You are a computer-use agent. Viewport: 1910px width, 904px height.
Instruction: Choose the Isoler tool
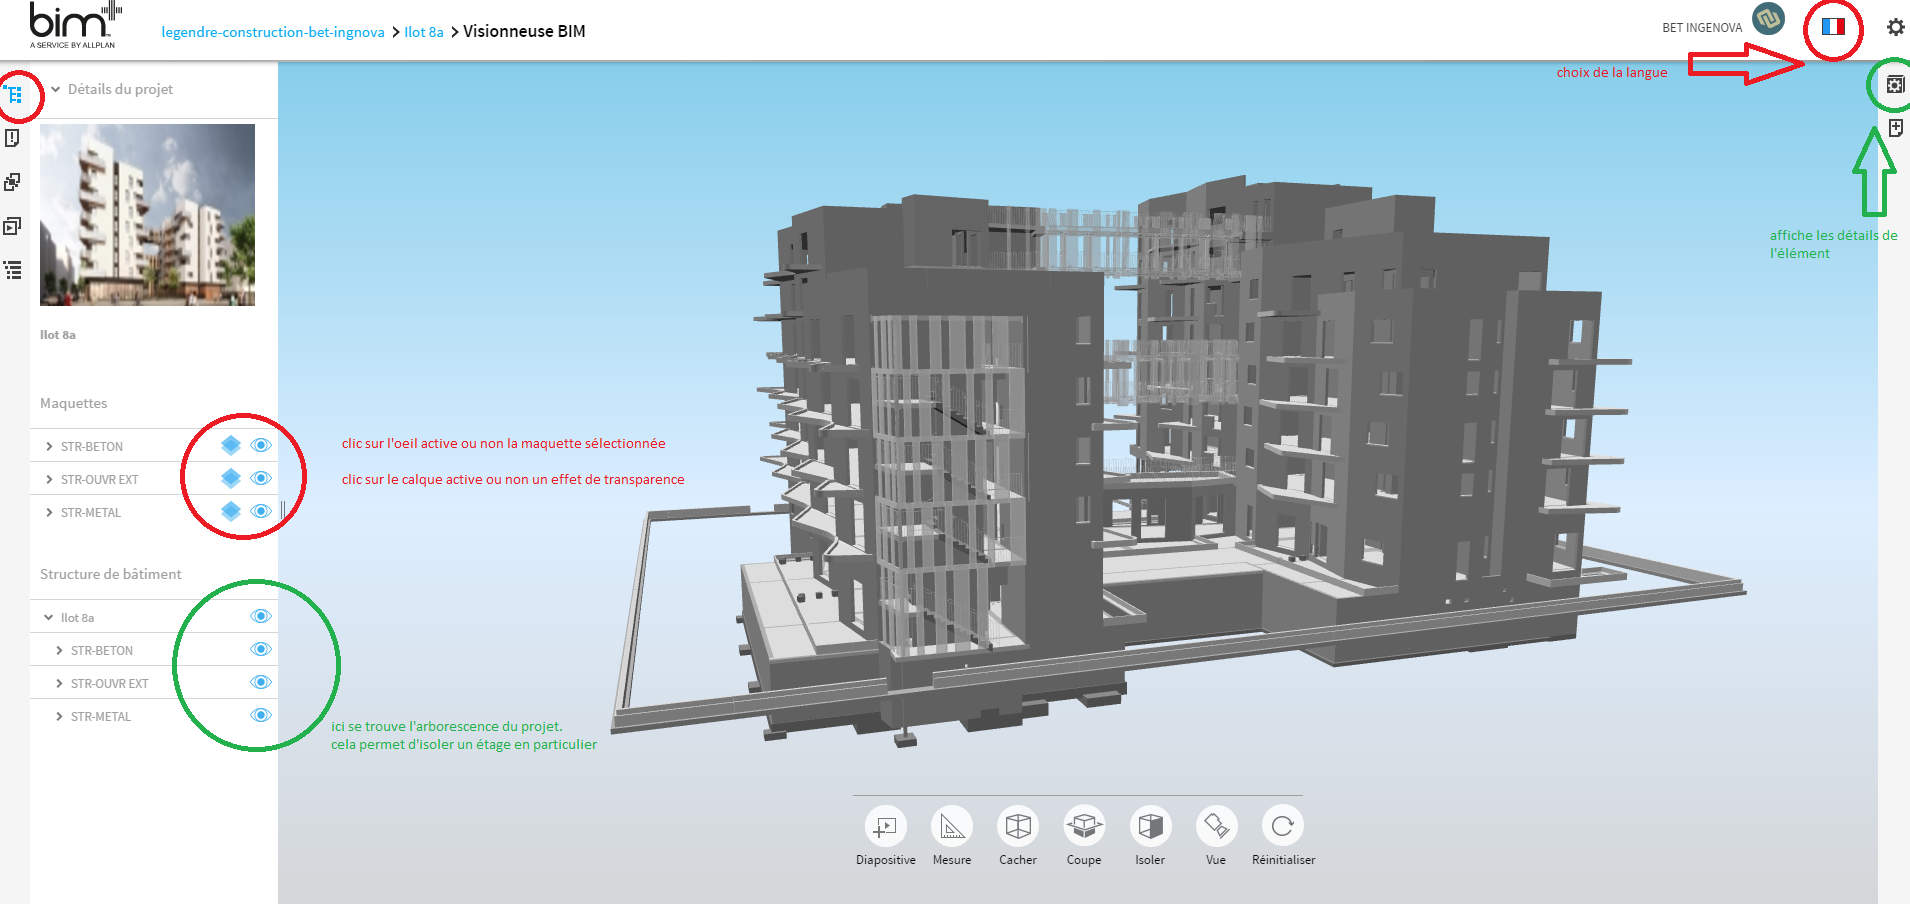[x=1150, y=827]
